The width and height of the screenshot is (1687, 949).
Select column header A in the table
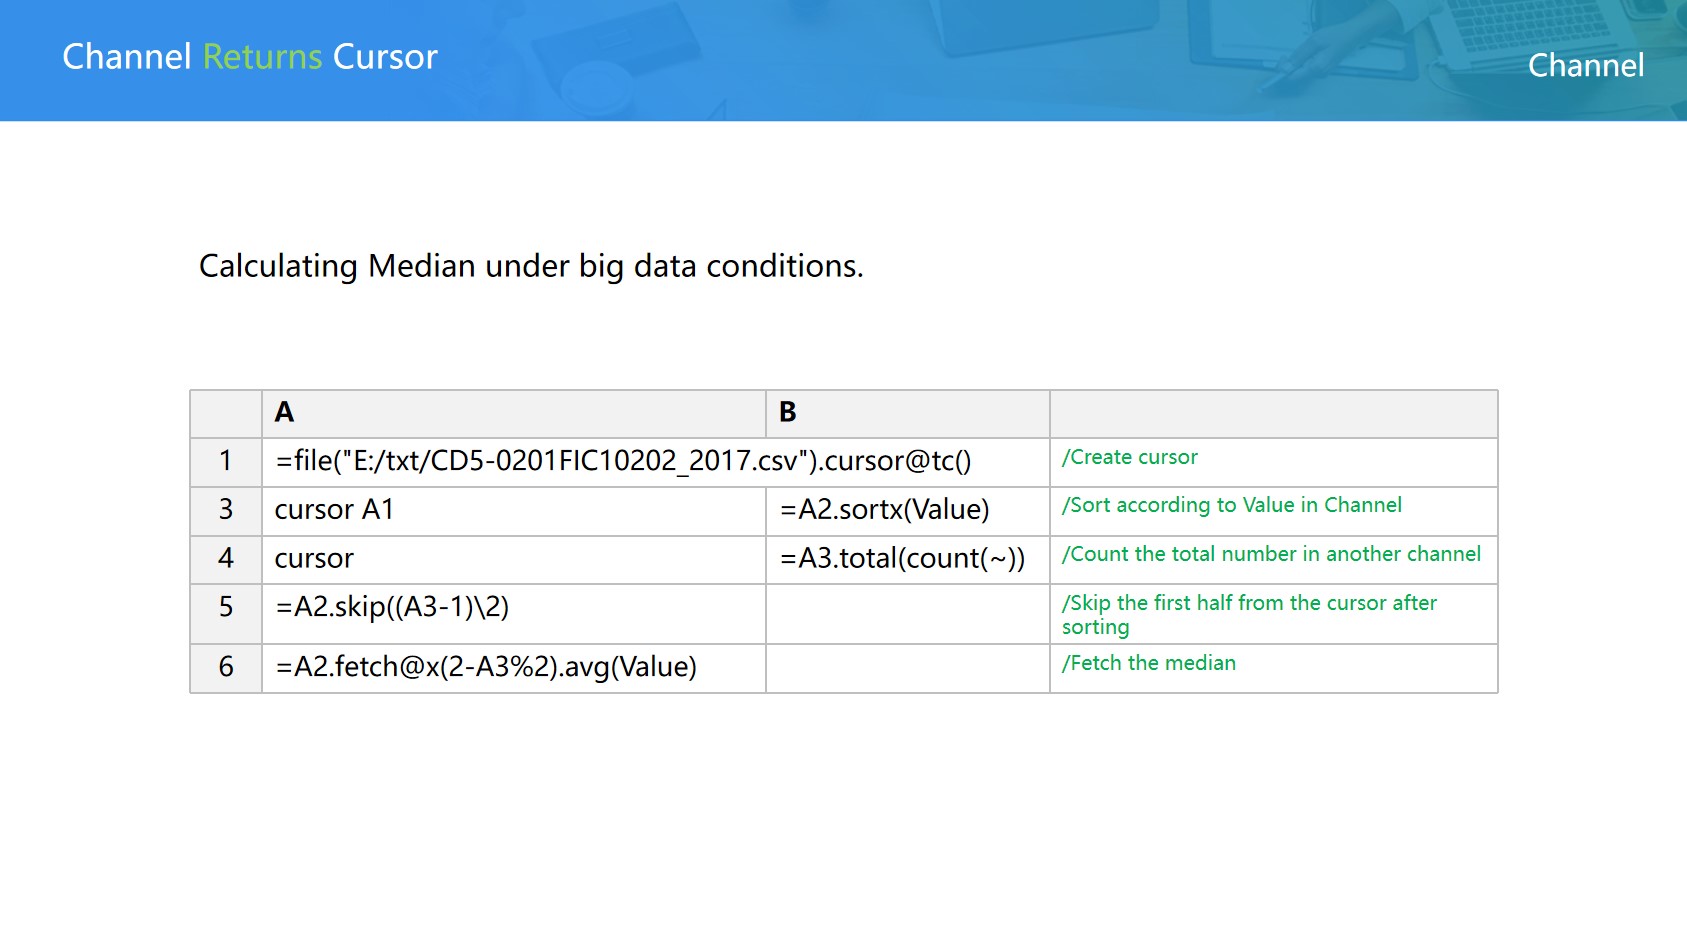(x=285, y=412)
